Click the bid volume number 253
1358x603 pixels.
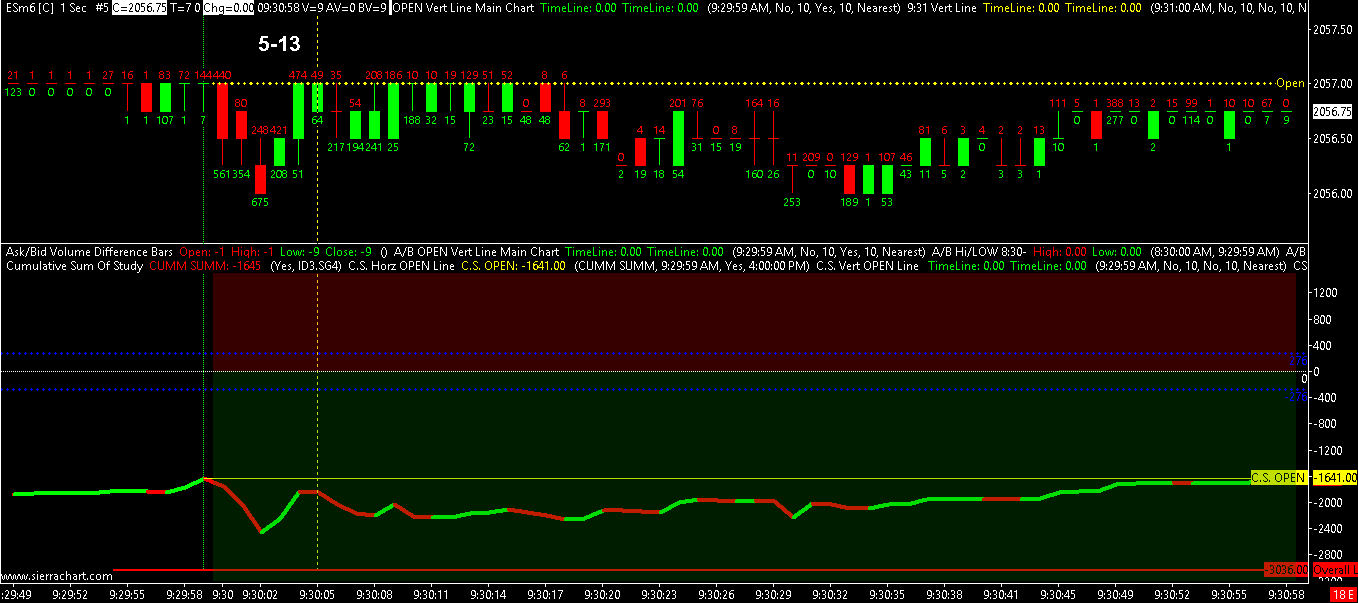click(x=792, y=202)
